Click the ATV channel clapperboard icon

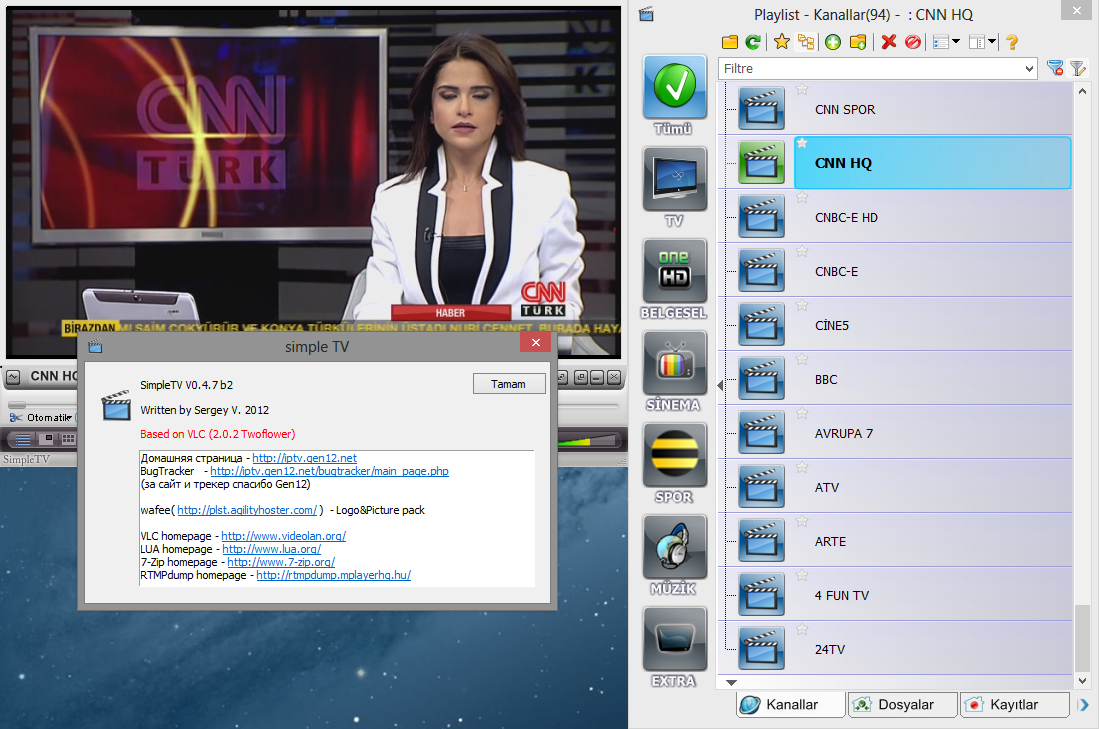(x=761, y=486)
